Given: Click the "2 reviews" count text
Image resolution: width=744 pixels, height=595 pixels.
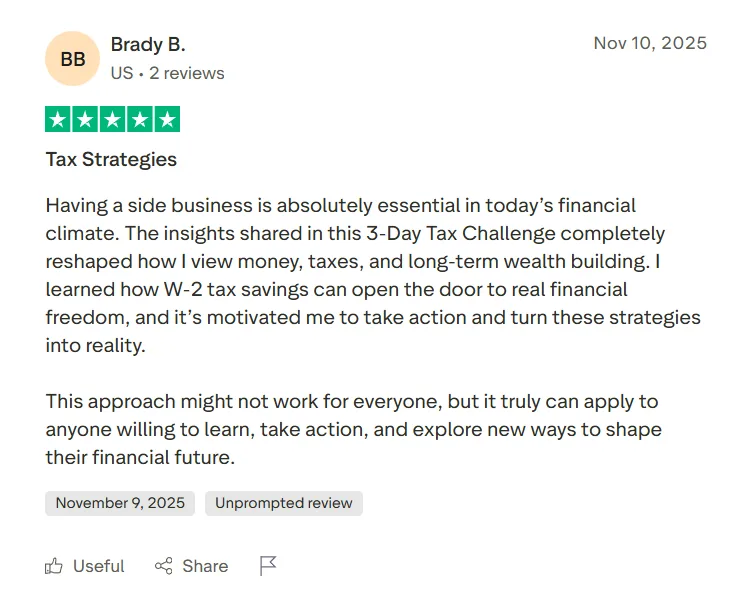Looking at the screenshot, I should point(187,73).
